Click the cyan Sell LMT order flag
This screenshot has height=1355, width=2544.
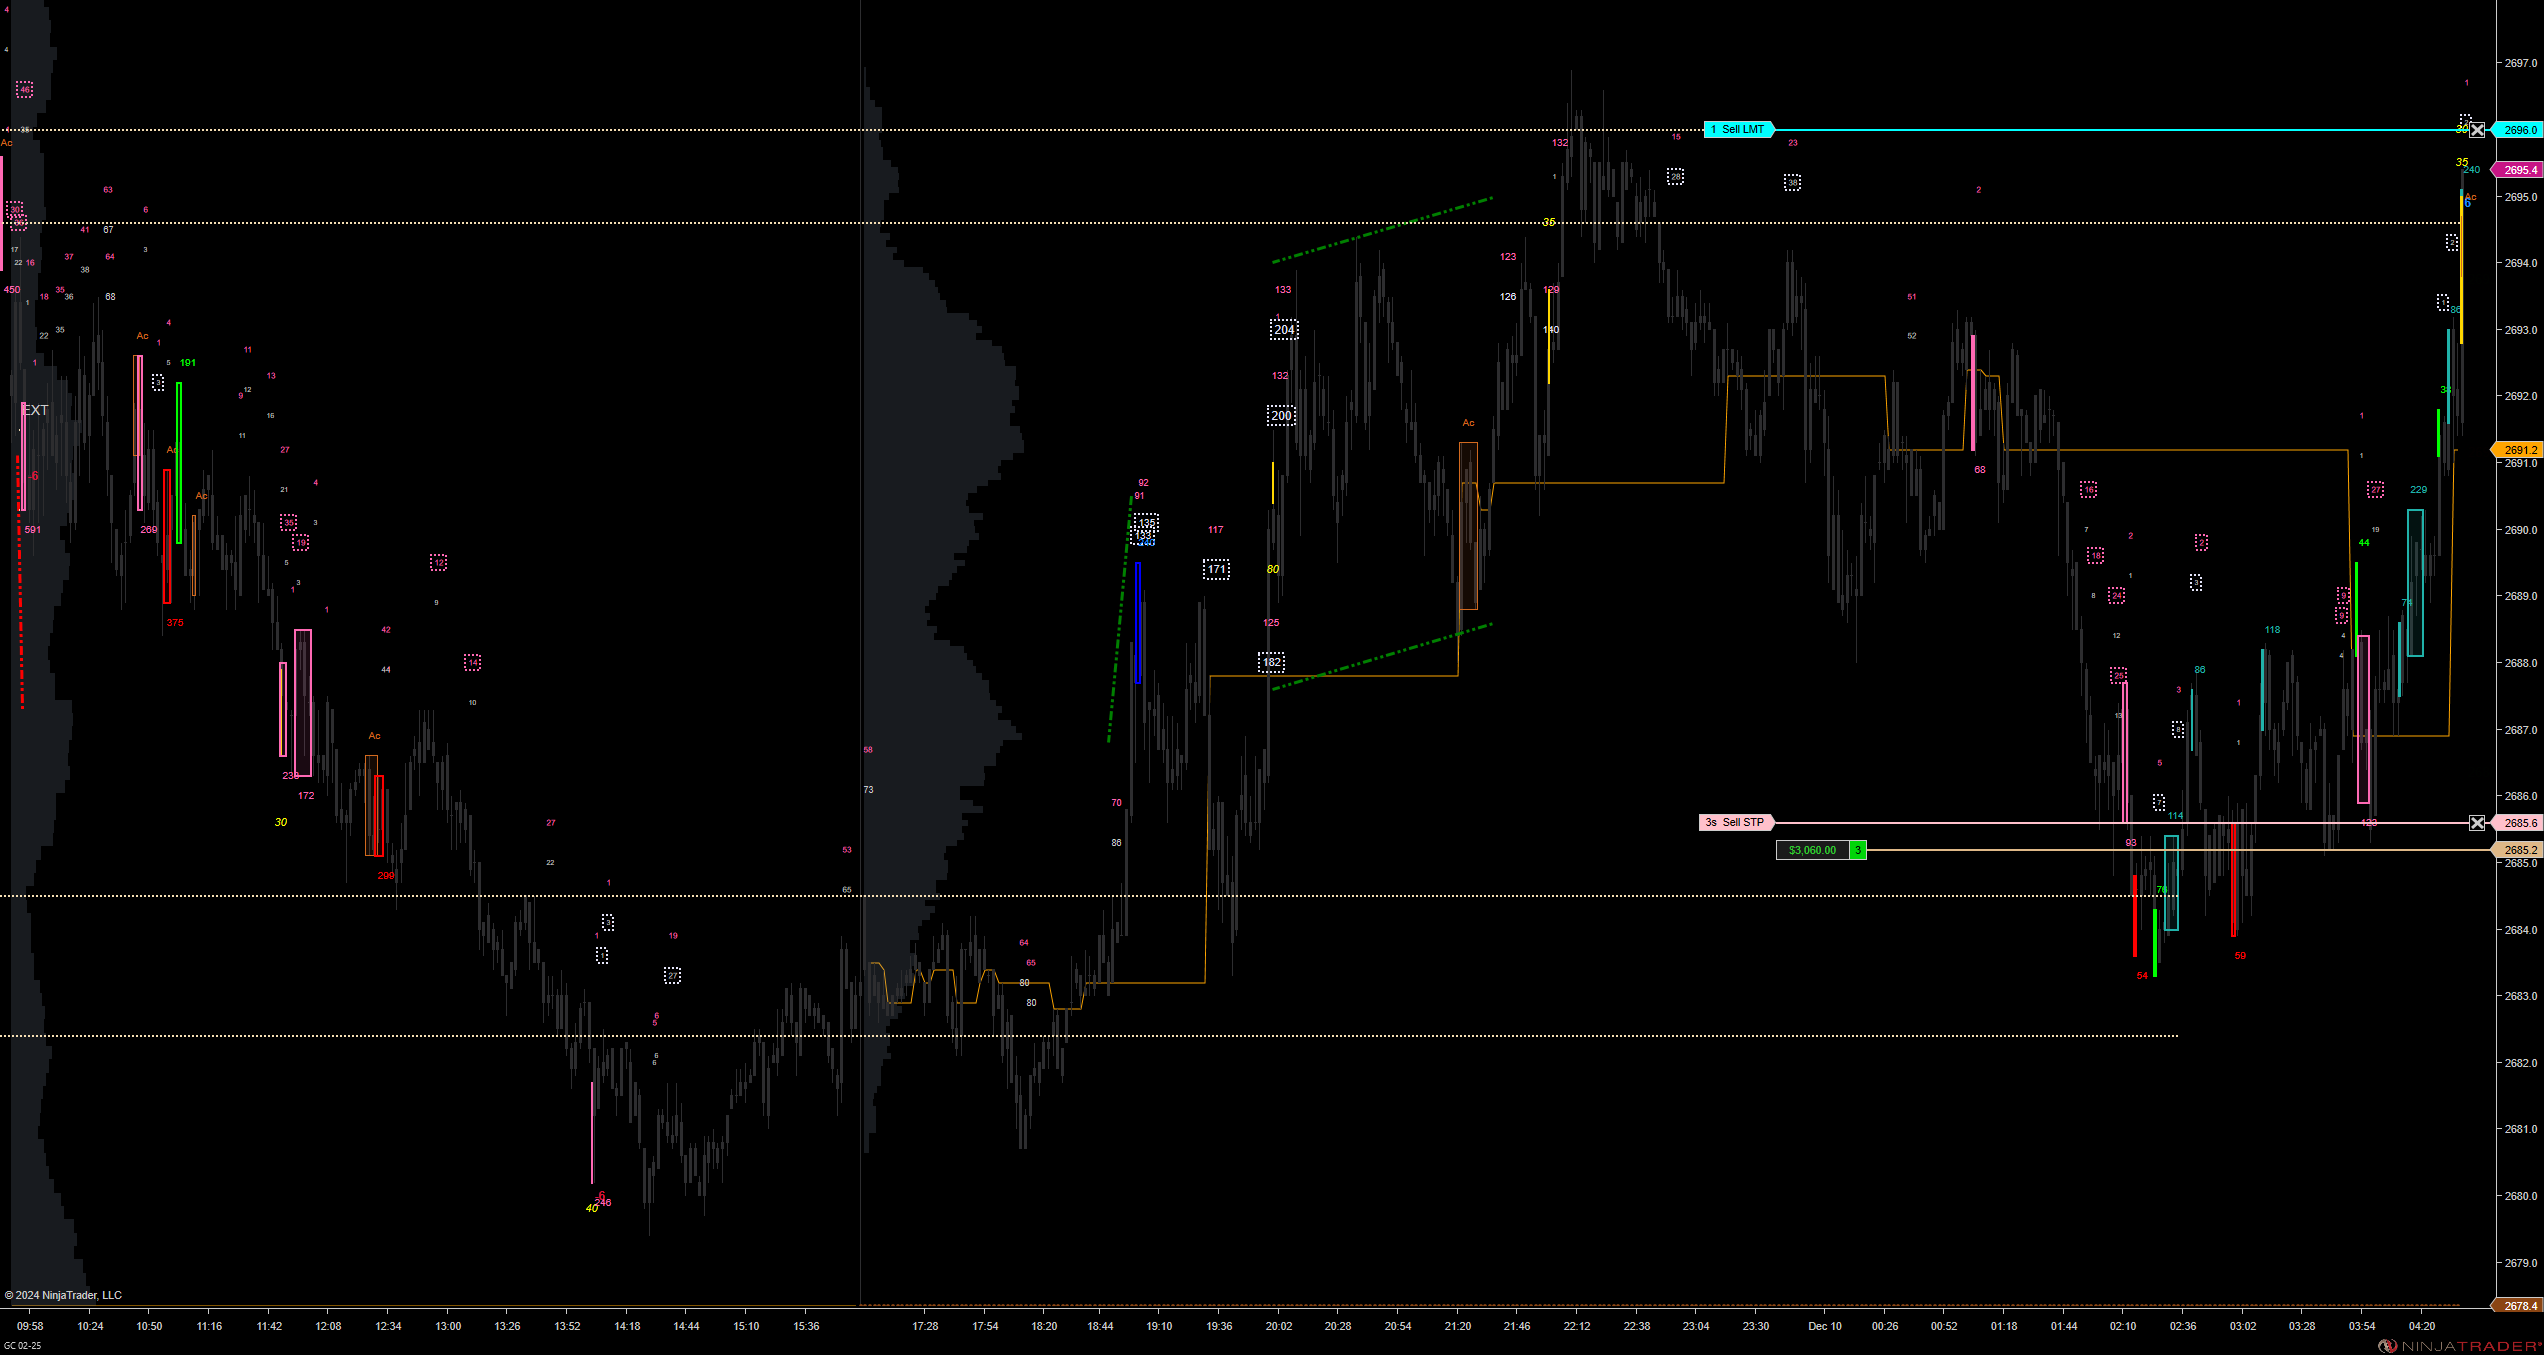tap(1739, 130)
